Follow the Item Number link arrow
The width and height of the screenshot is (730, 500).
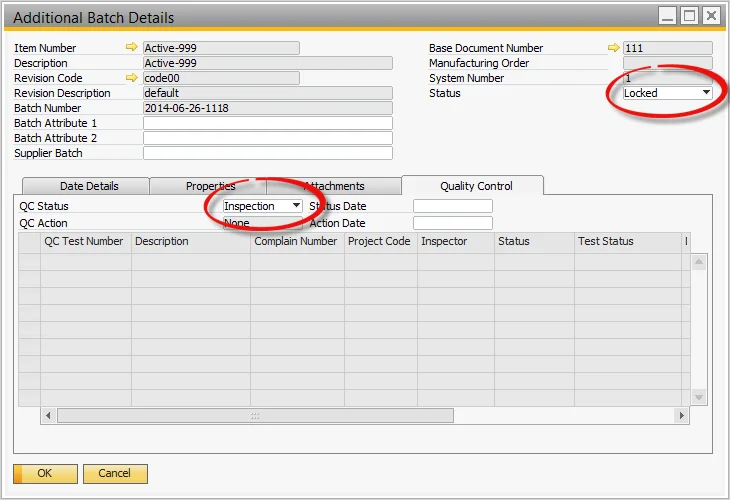coord(132,47)
